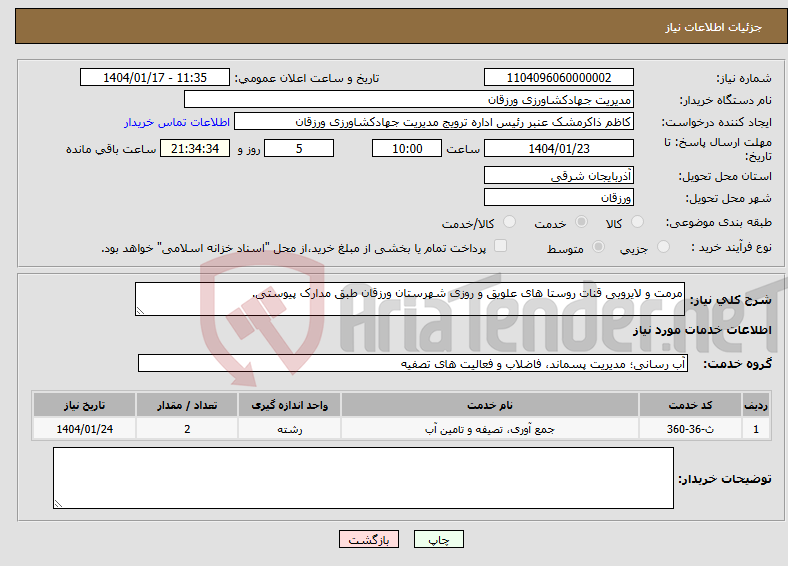Click the کد خدمت column header
This screenshot has height=566, width=788.
(x=691, y=405)
